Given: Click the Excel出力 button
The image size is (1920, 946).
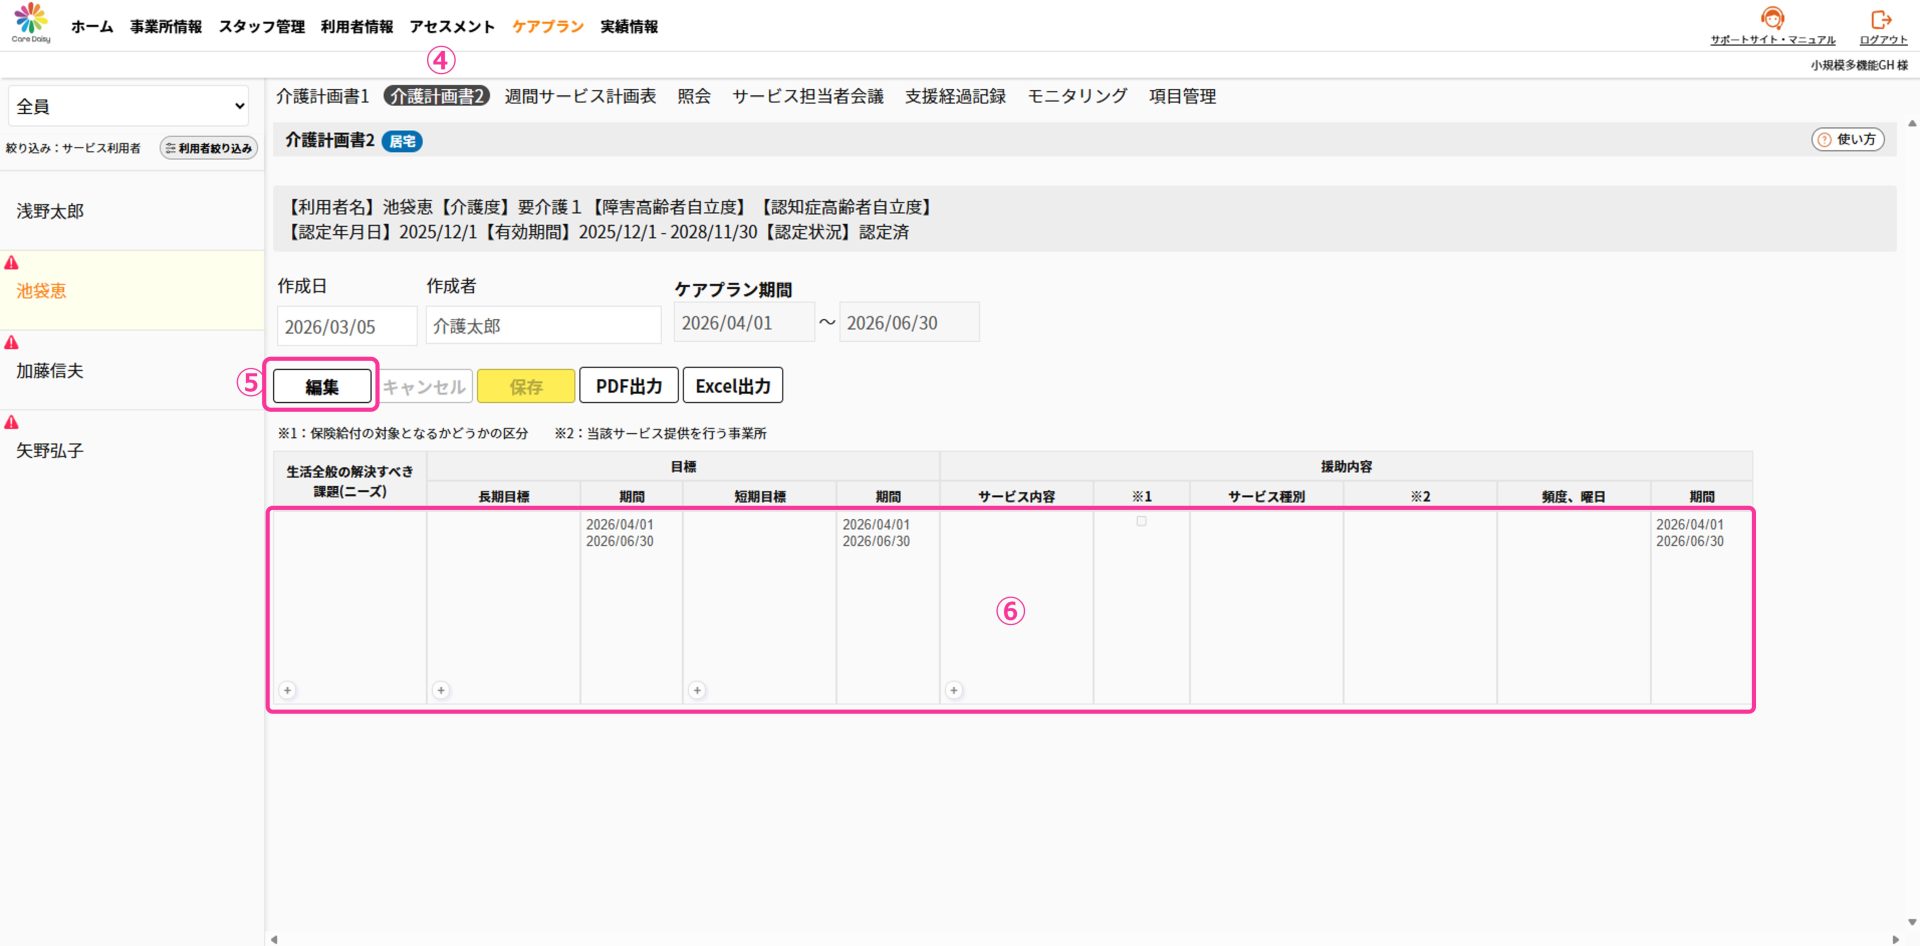Looking at the screenshot, I should click(x=732, y=386).
